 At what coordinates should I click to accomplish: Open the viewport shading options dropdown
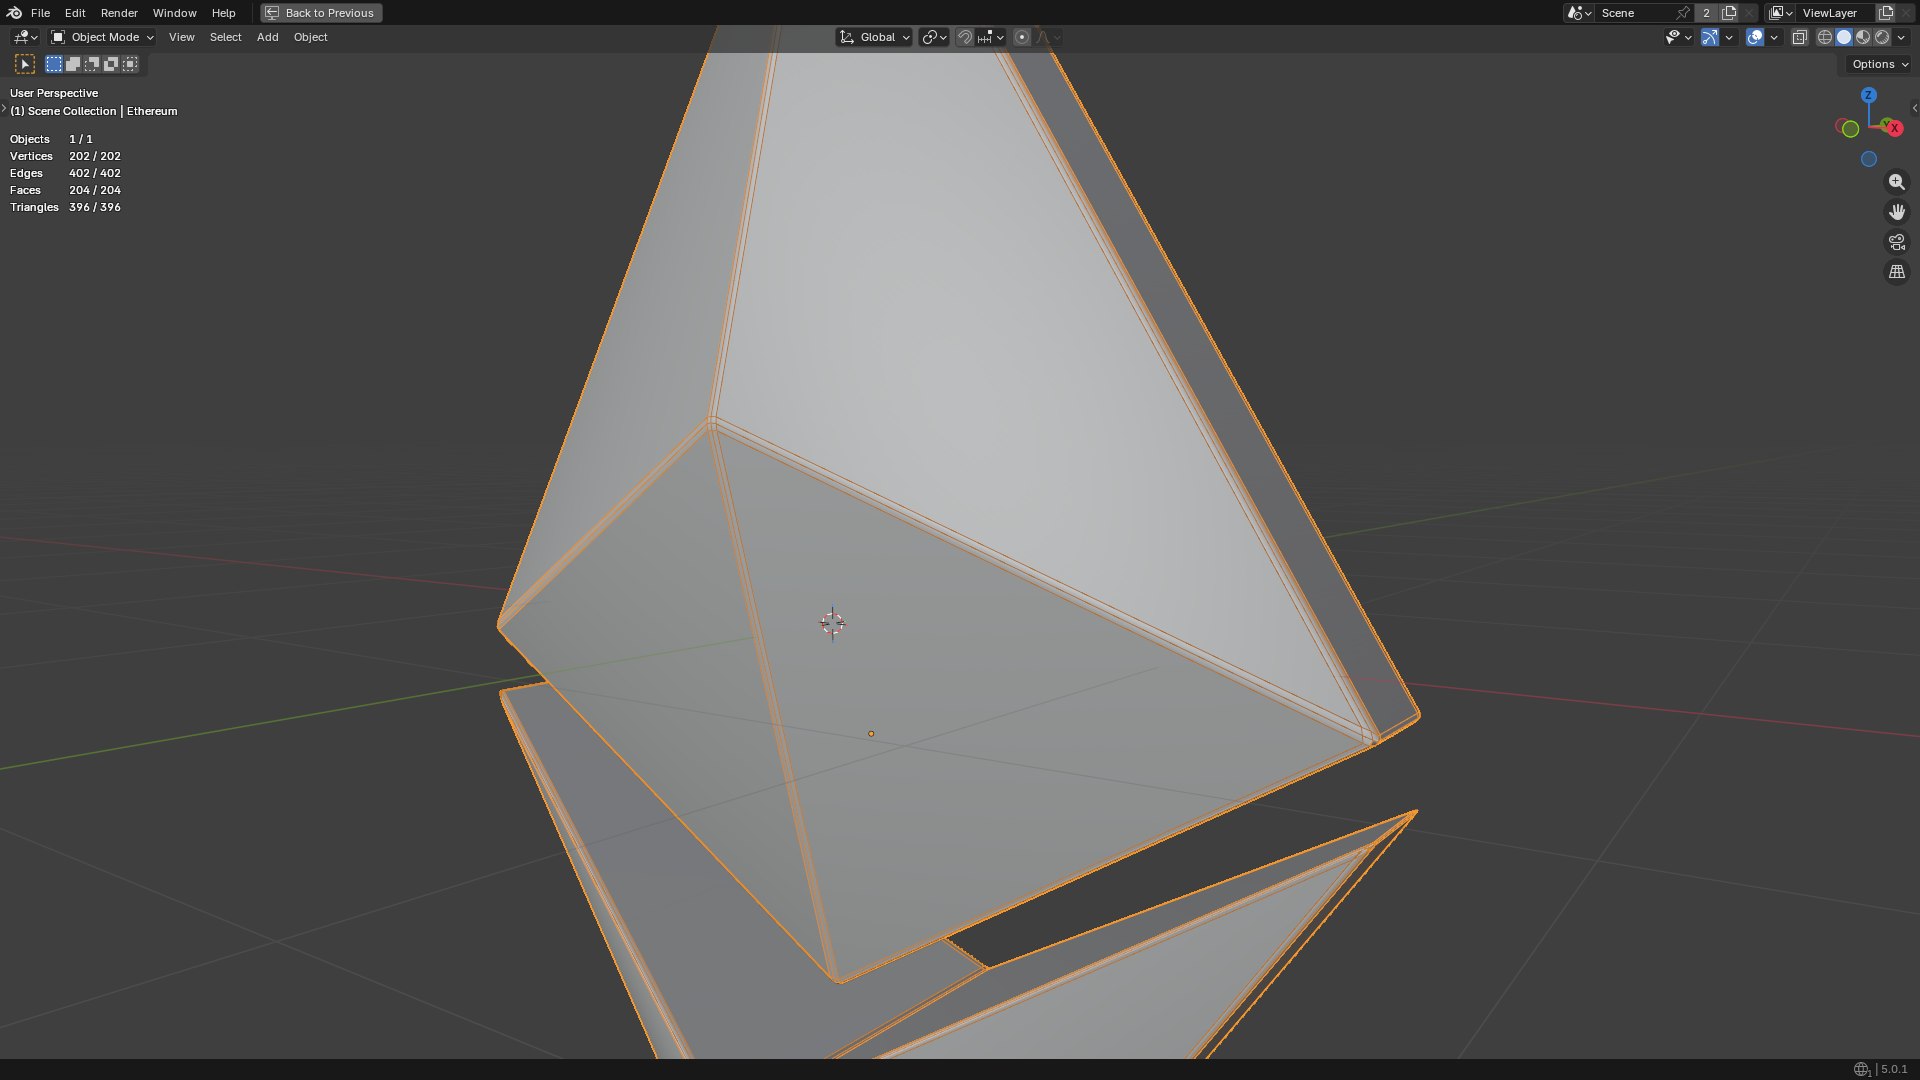coord(1901,37)
